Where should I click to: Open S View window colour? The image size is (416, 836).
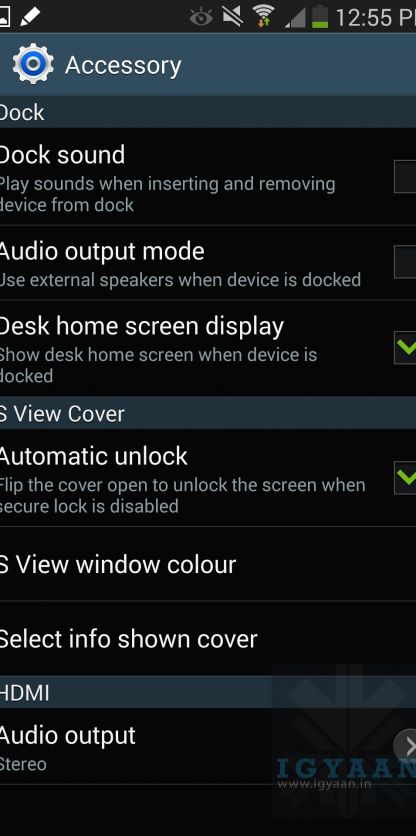[x=208, y=565]
